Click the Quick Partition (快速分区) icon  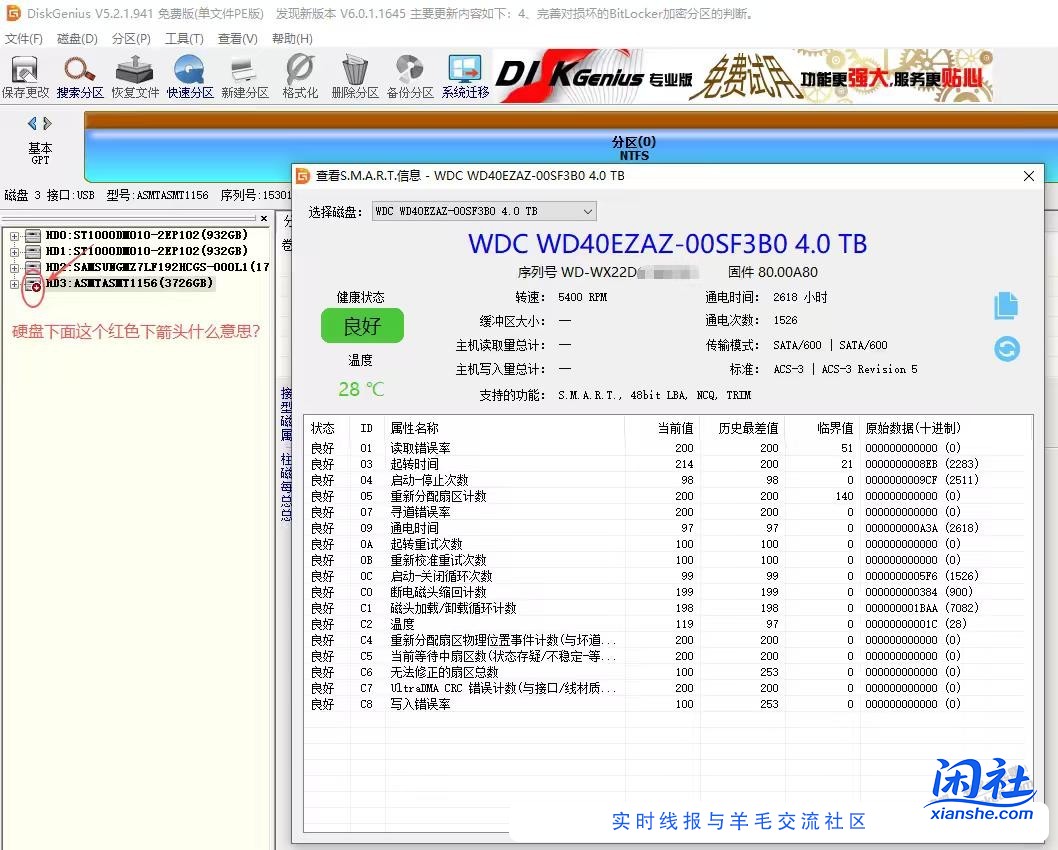click(190, 76)
